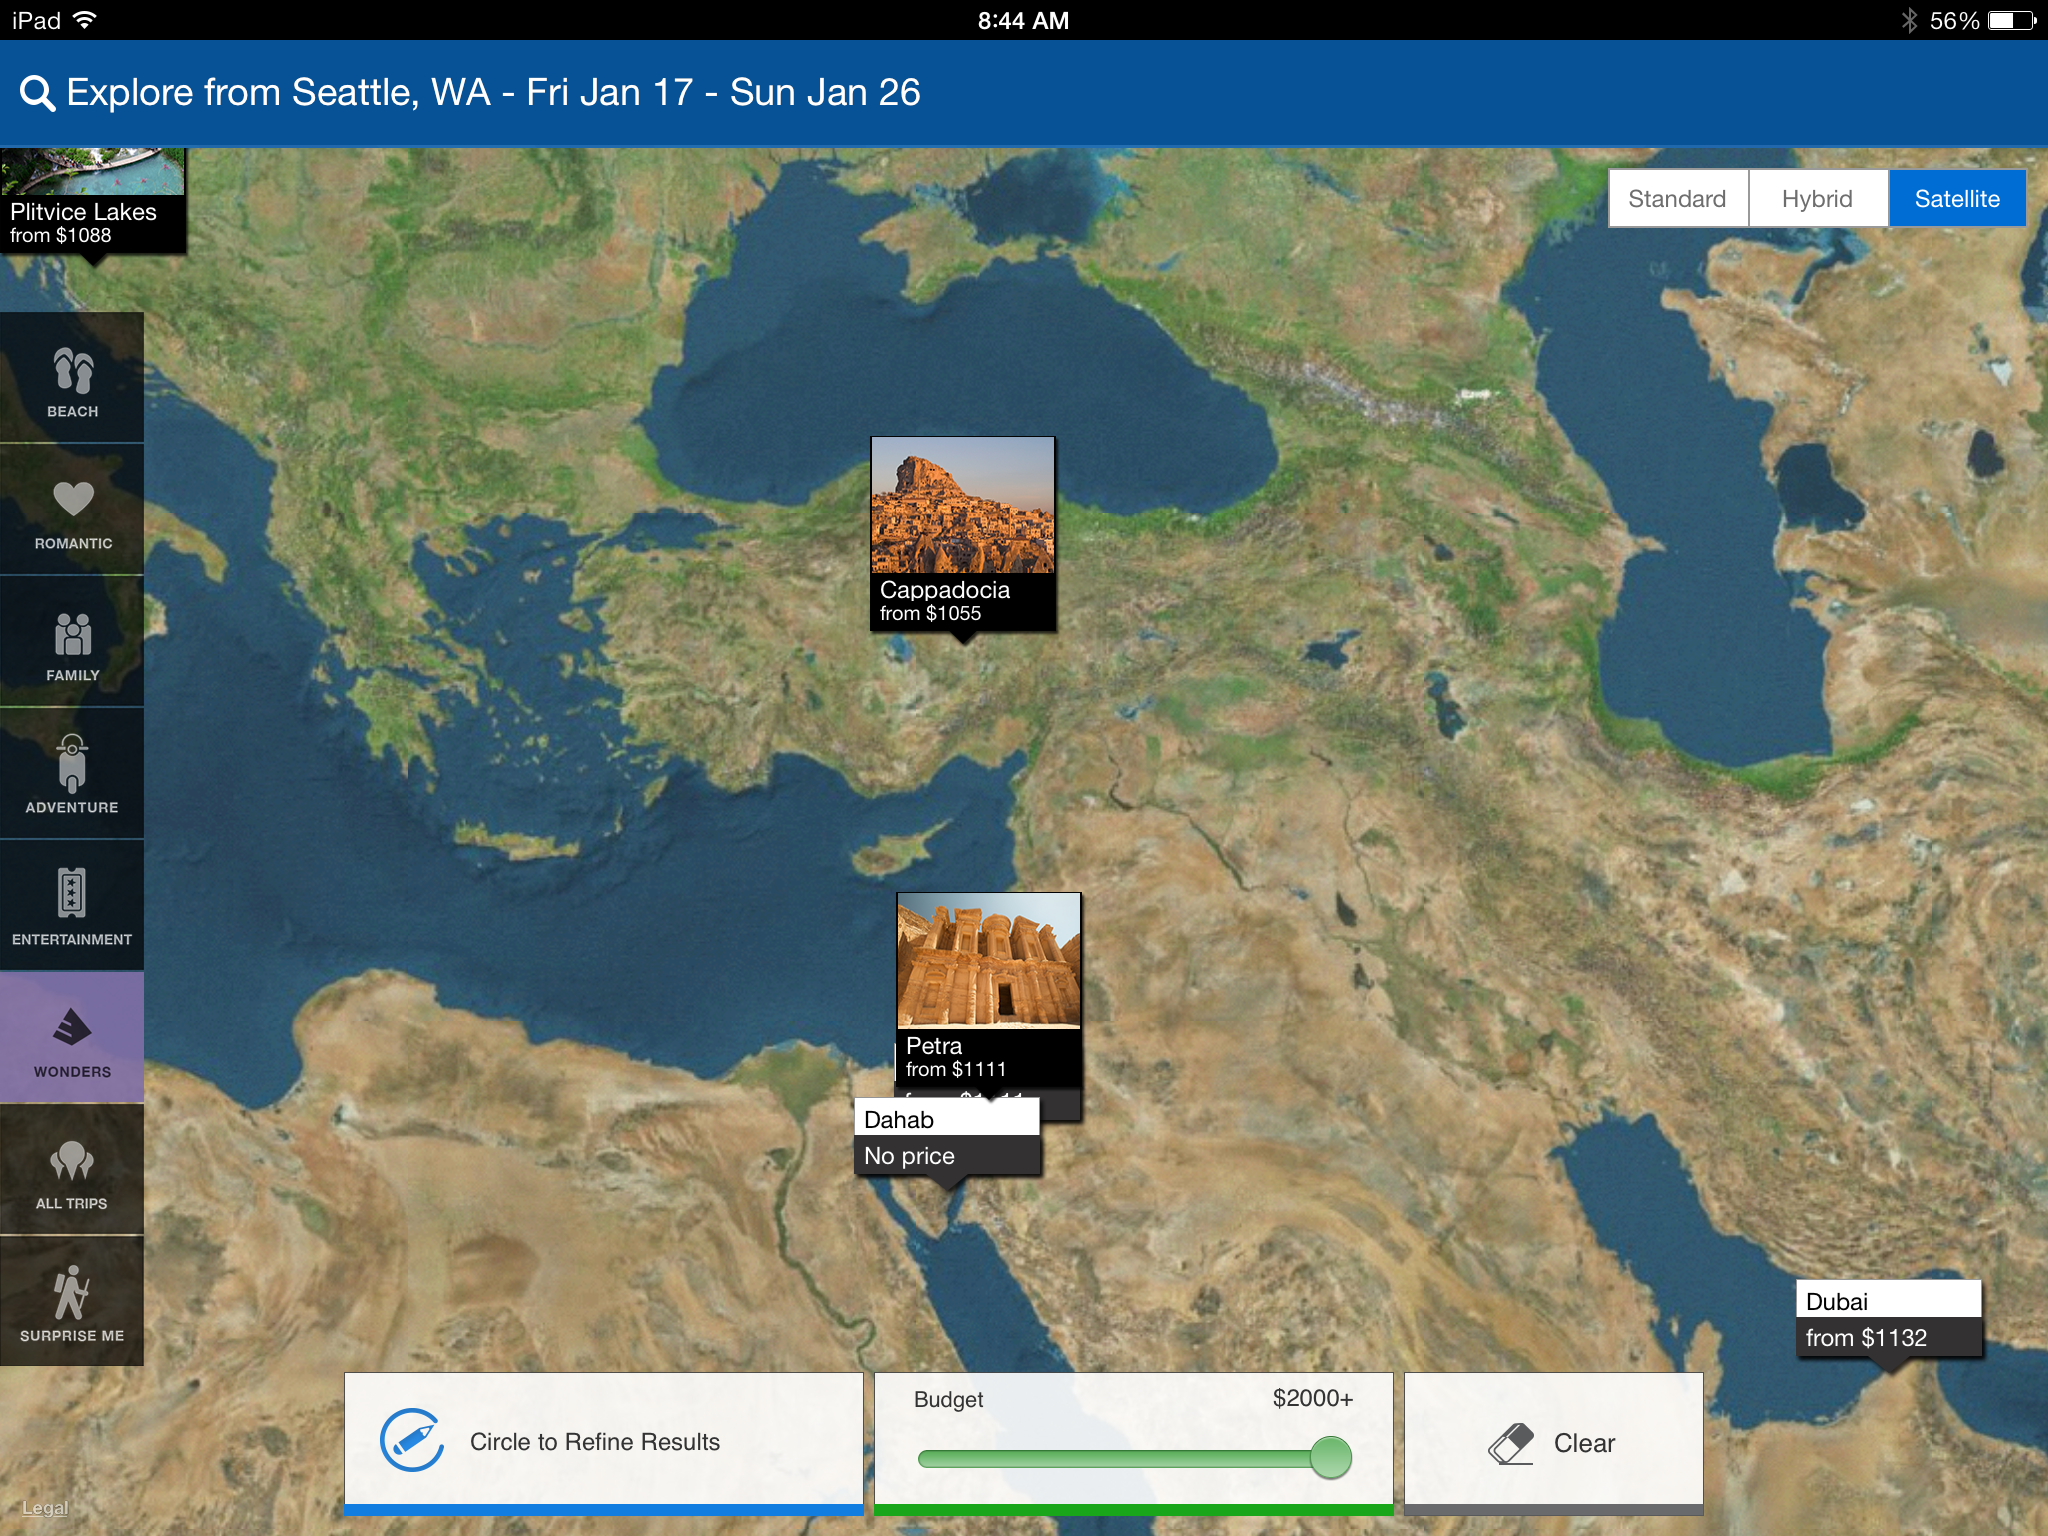
Task: Select Satellite map view
Action: [1956, 198]
